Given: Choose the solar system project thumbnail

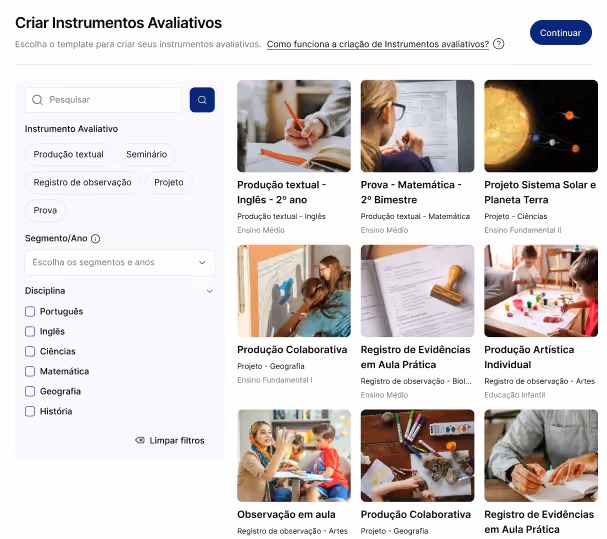Looking at the screenshot, I should 541,126.
